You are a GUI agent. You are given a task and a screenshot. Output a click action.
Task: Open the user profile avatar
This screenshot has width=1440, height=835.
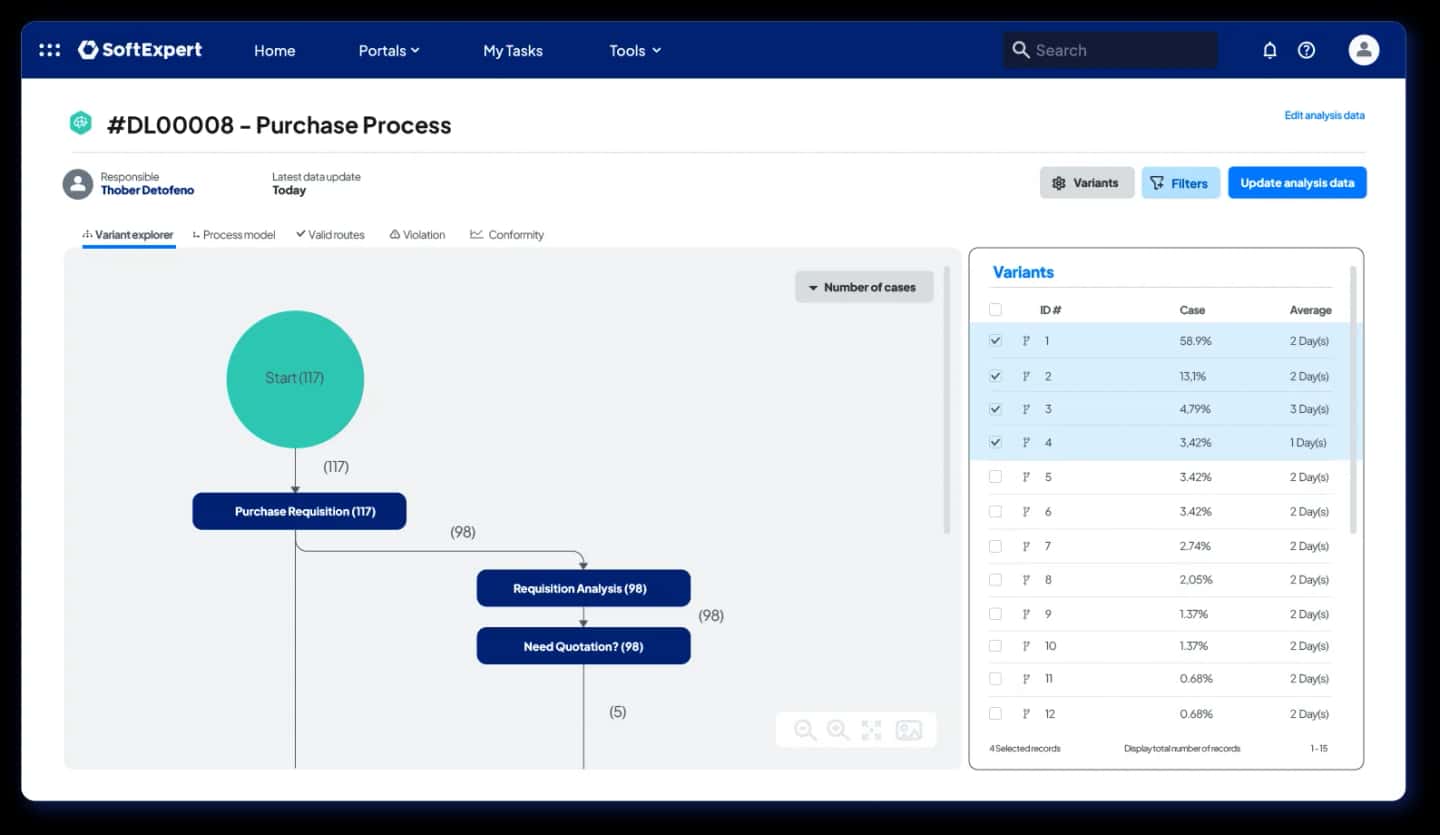point(1364,50)
